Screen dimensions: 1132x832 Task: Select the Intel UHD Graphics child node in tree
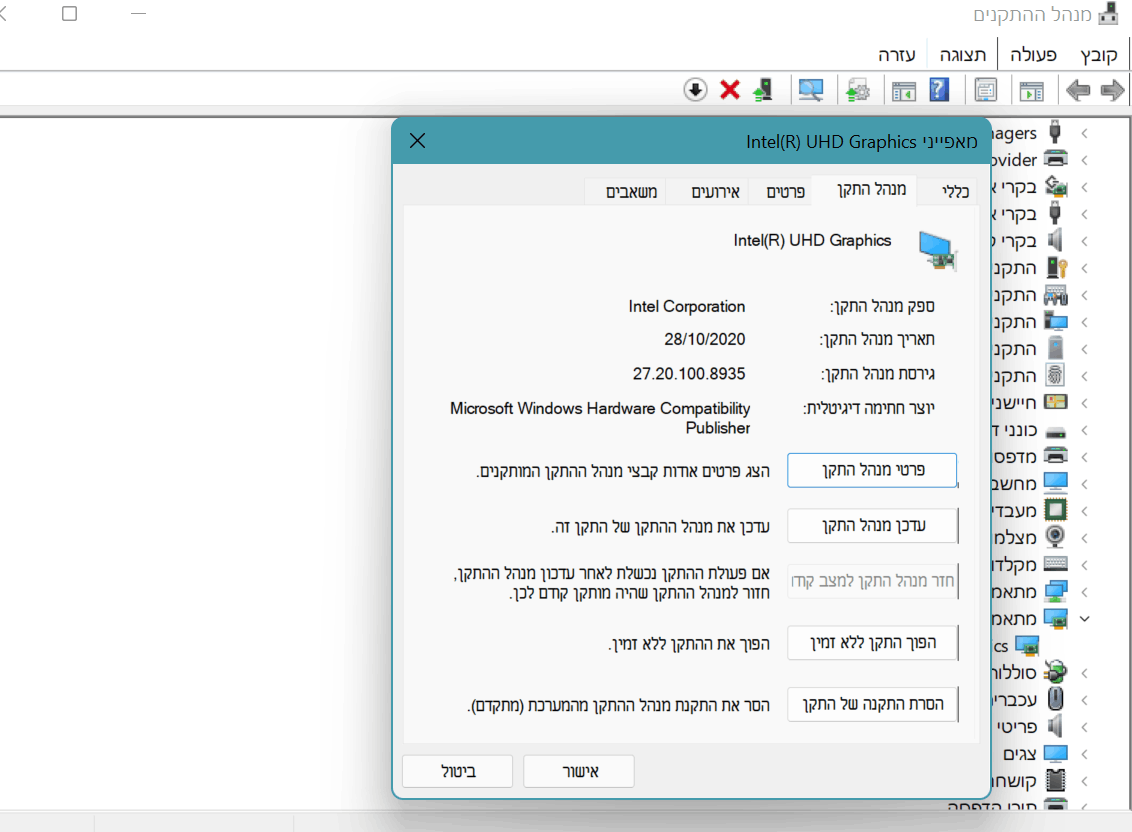1016,646
